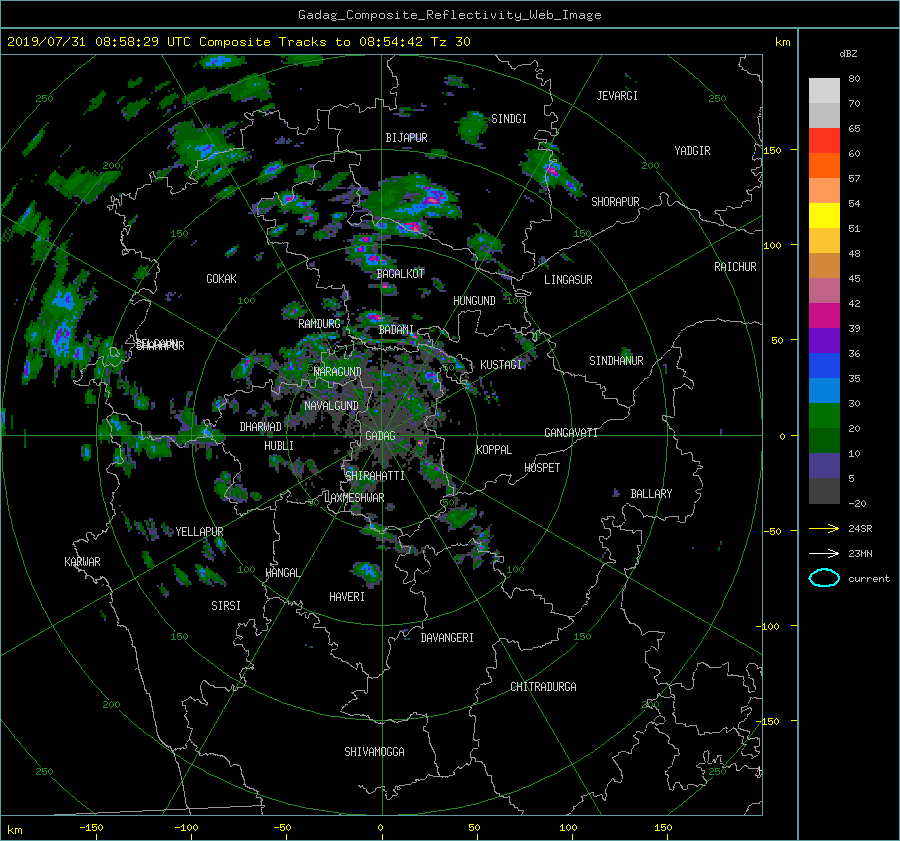Click the 2019/07/31 UTC timestamp header

click(239, 42)
